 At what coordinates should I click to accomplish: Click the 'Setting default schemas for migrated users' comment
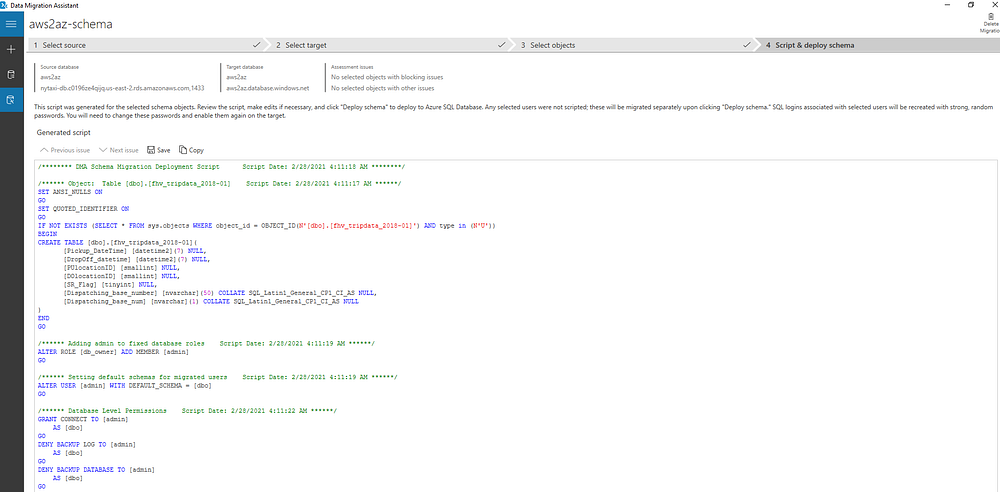(217, 377)
